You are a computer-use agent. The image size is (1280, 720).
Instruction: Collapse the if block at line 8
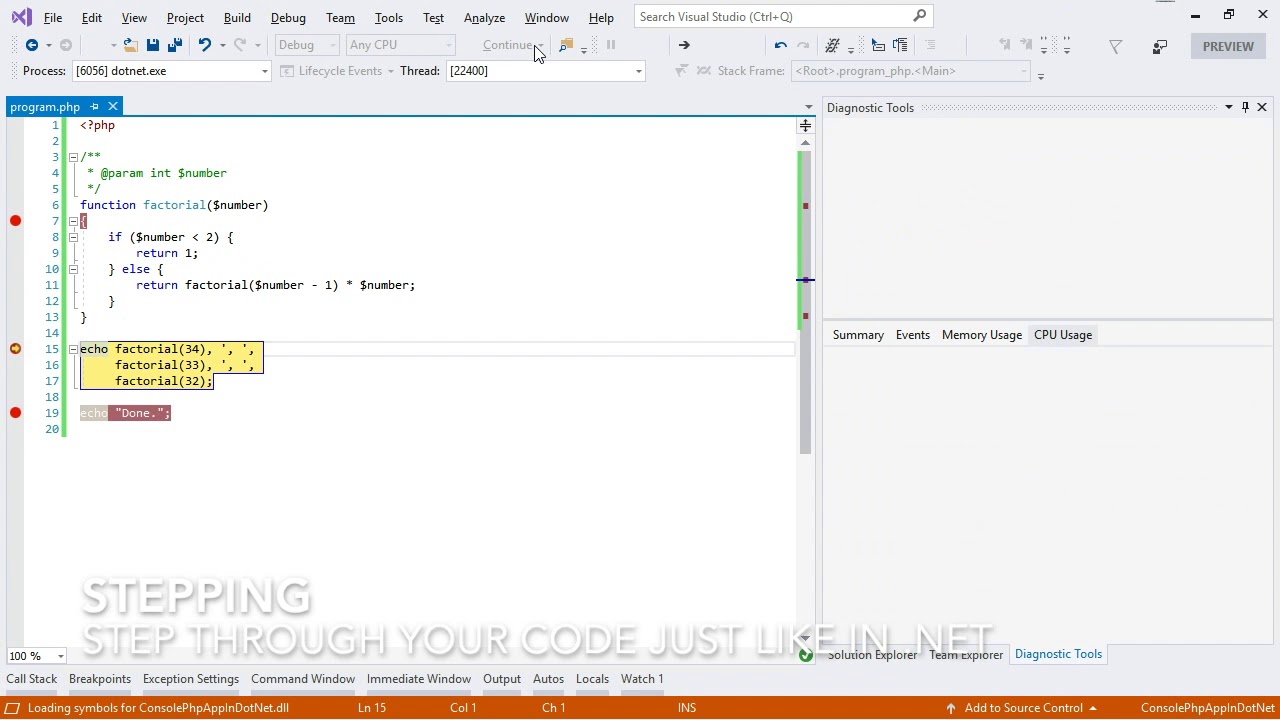click(x=73, y=237)
